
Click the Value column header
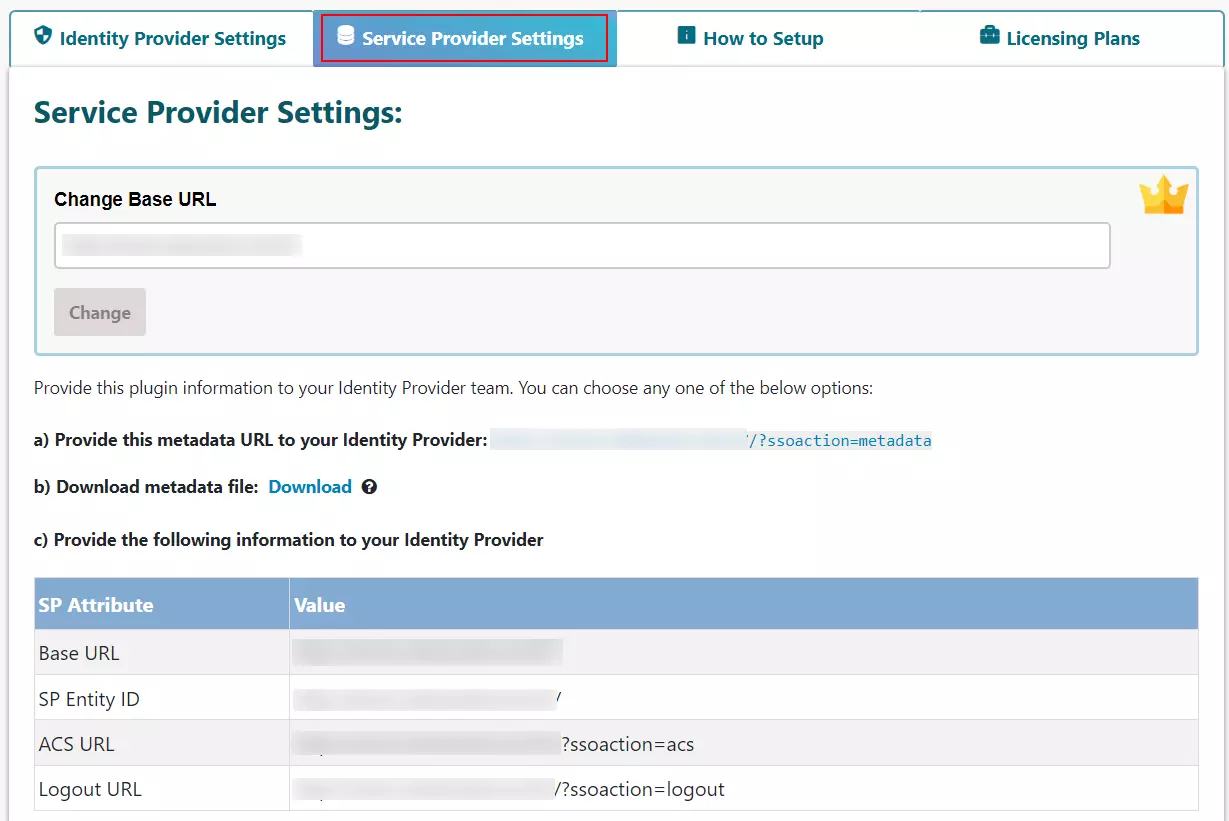[320, 605]
